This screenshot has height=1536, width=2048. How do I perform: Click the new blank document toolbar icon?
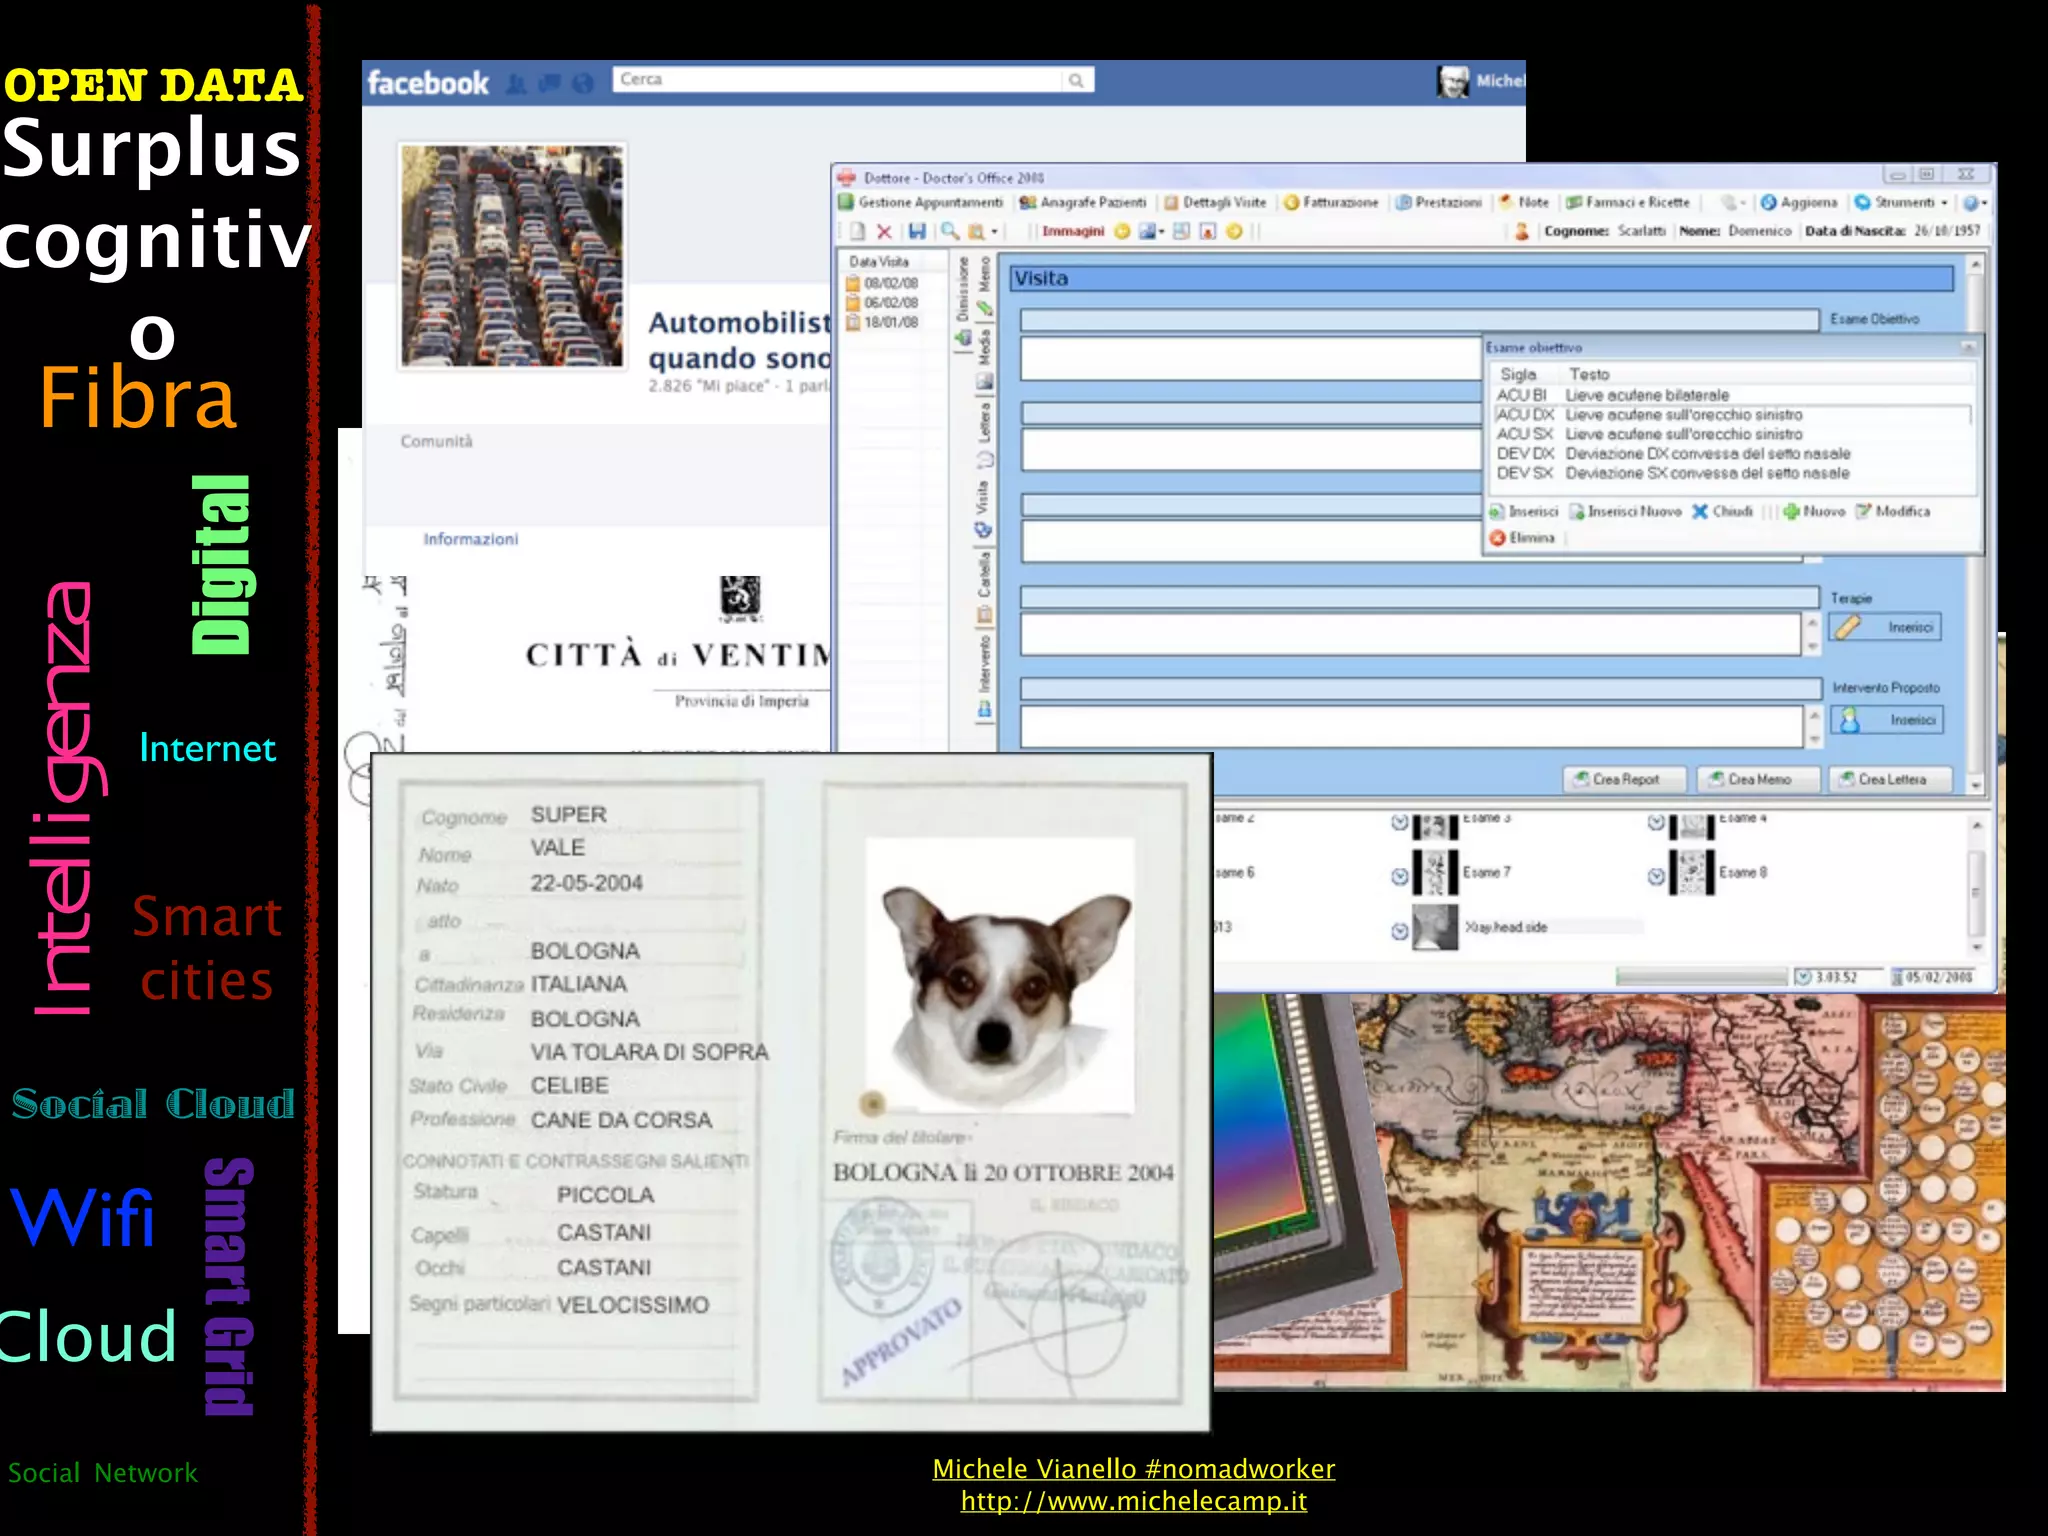[857, 232]
